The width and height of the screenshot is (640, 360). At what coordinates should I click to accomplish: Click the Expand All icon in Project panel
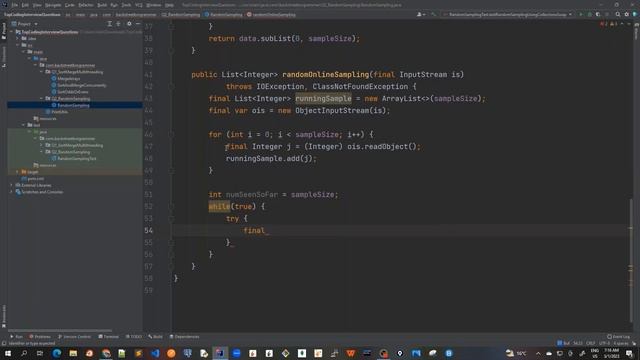pyautogui.click(x=109, y=24)
